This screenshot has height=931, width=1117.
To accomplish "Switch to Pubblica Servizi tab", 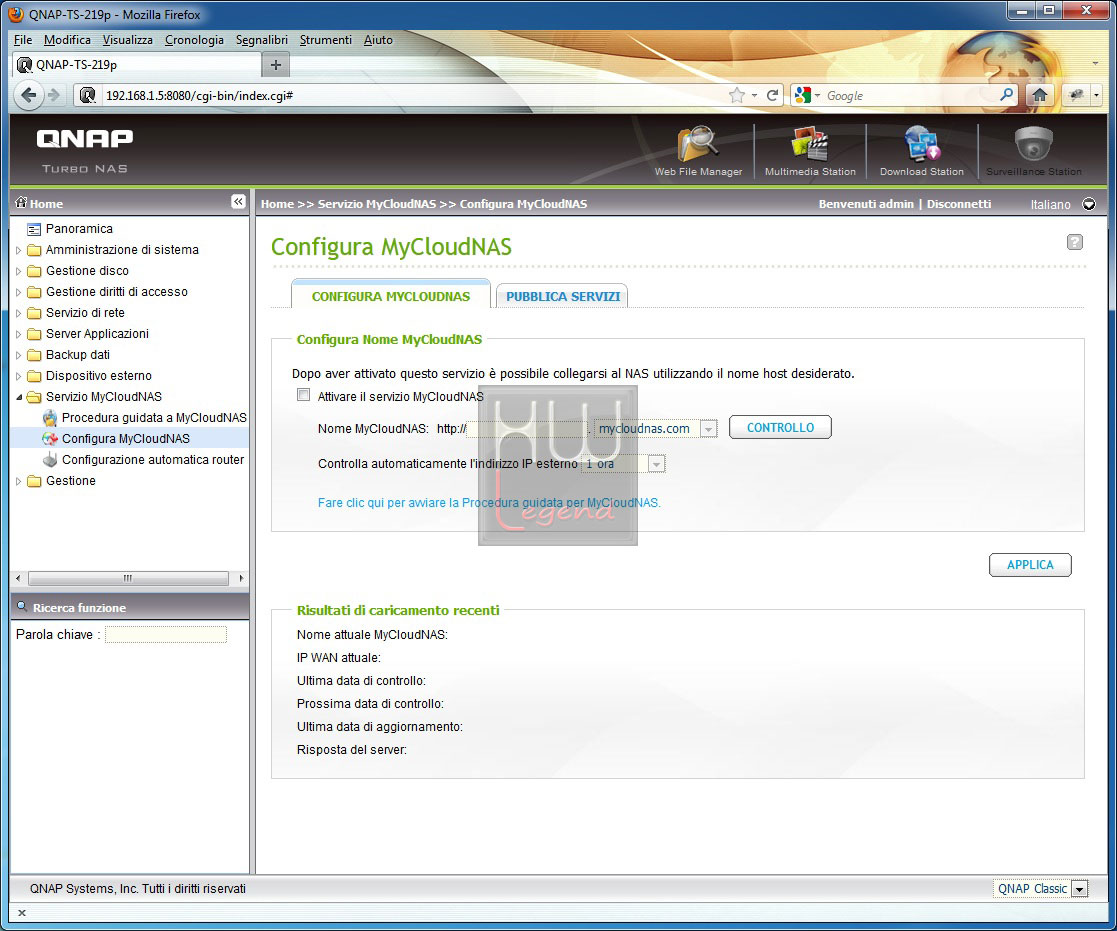I will click(563, 296).
